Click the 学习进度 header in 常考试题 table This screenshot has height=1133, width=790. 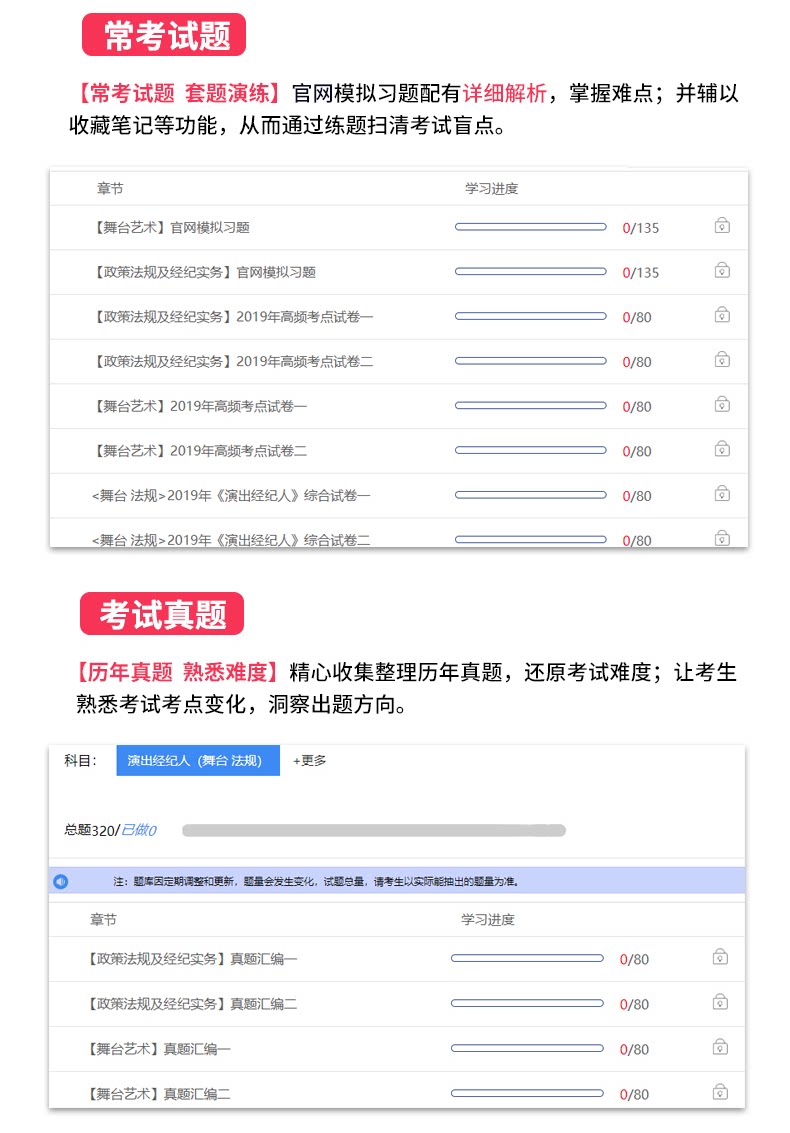(491, 189)
